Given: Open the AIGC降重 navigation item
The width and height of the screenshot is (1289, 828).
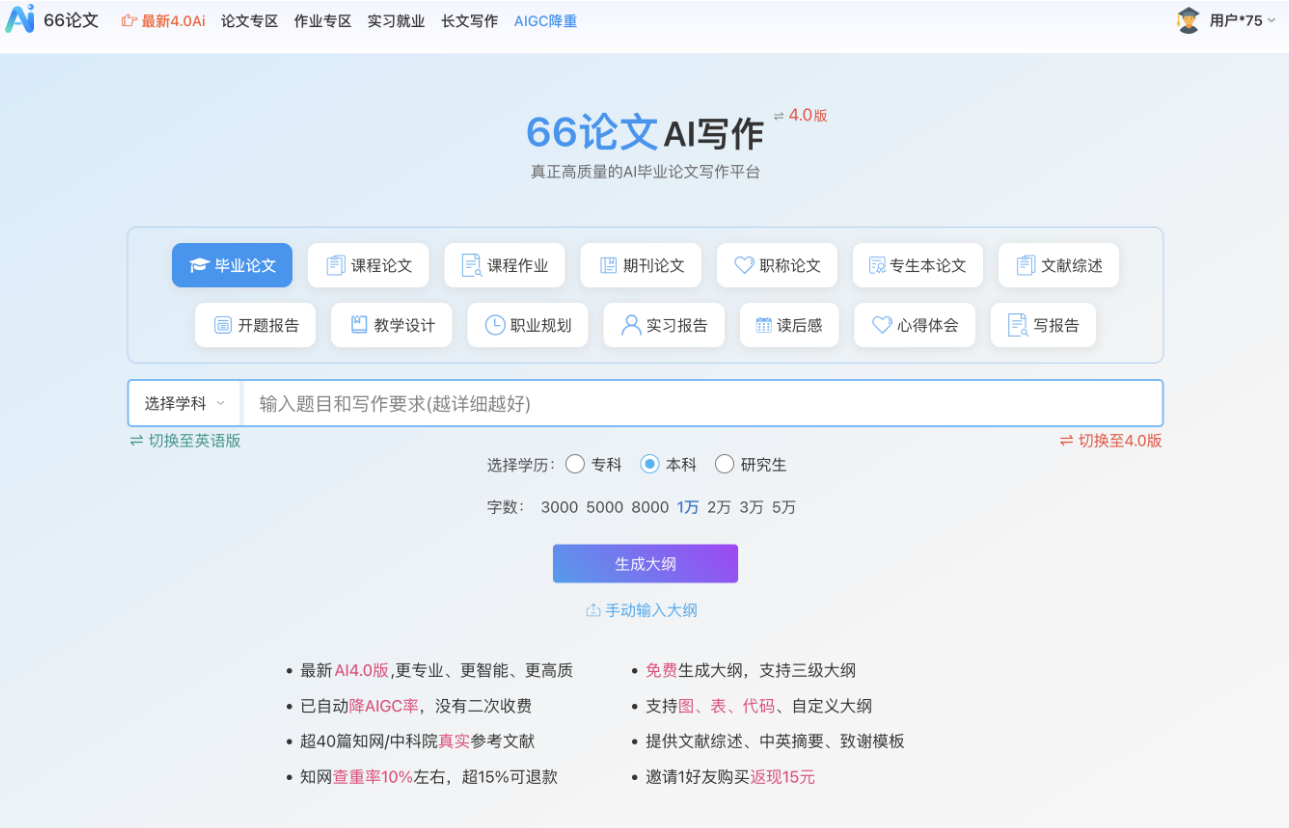Looking at the screenshot, I should coord(545,20).
